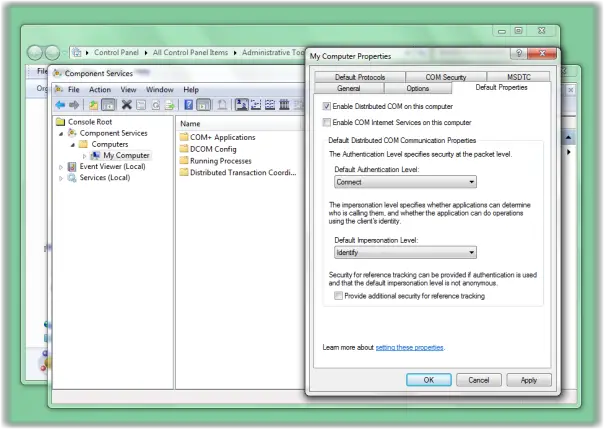604x429 pixels.
Task: Click All Control Panel Items breadcrumb
Action: (x=190, y=52)
